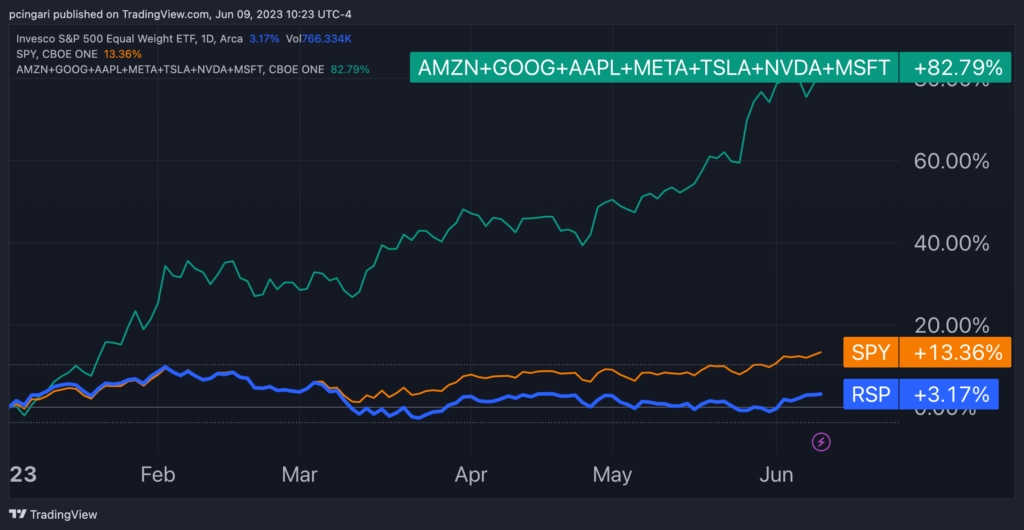Click the 23 year label on time axis
1024x530 pixels.
(24, 475)
